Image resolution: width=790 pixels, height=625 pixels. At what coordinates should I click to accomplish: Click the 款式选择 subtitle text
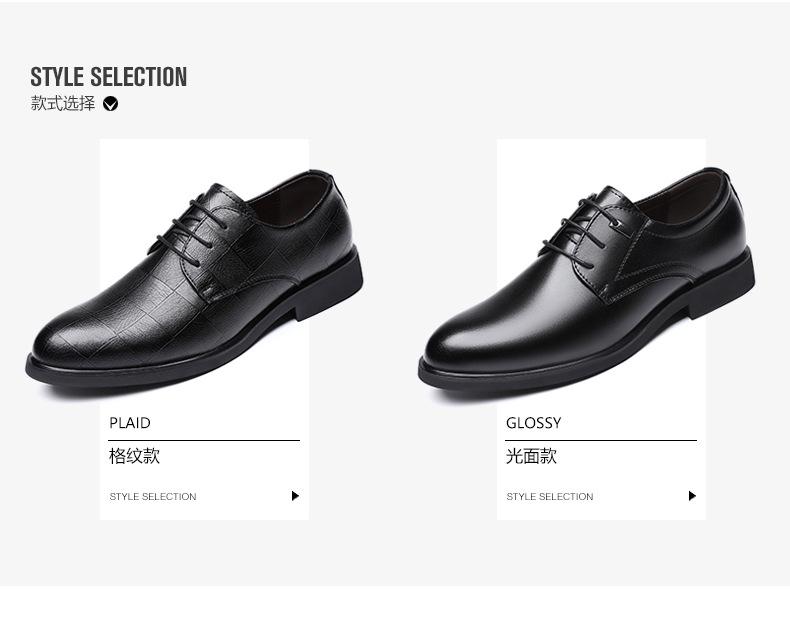63,103
